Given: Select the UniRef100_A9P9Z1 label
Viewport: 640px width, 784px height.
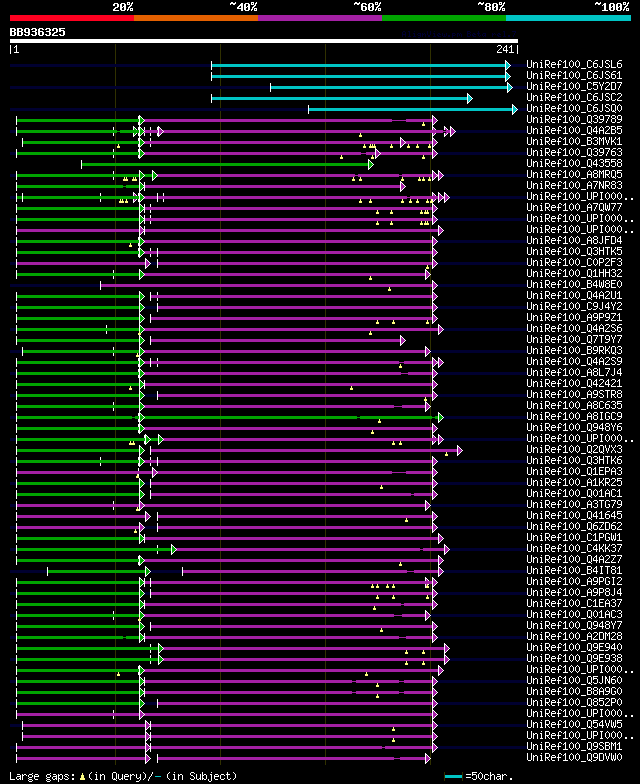Looking at the screenshot, I should point(574,318).
